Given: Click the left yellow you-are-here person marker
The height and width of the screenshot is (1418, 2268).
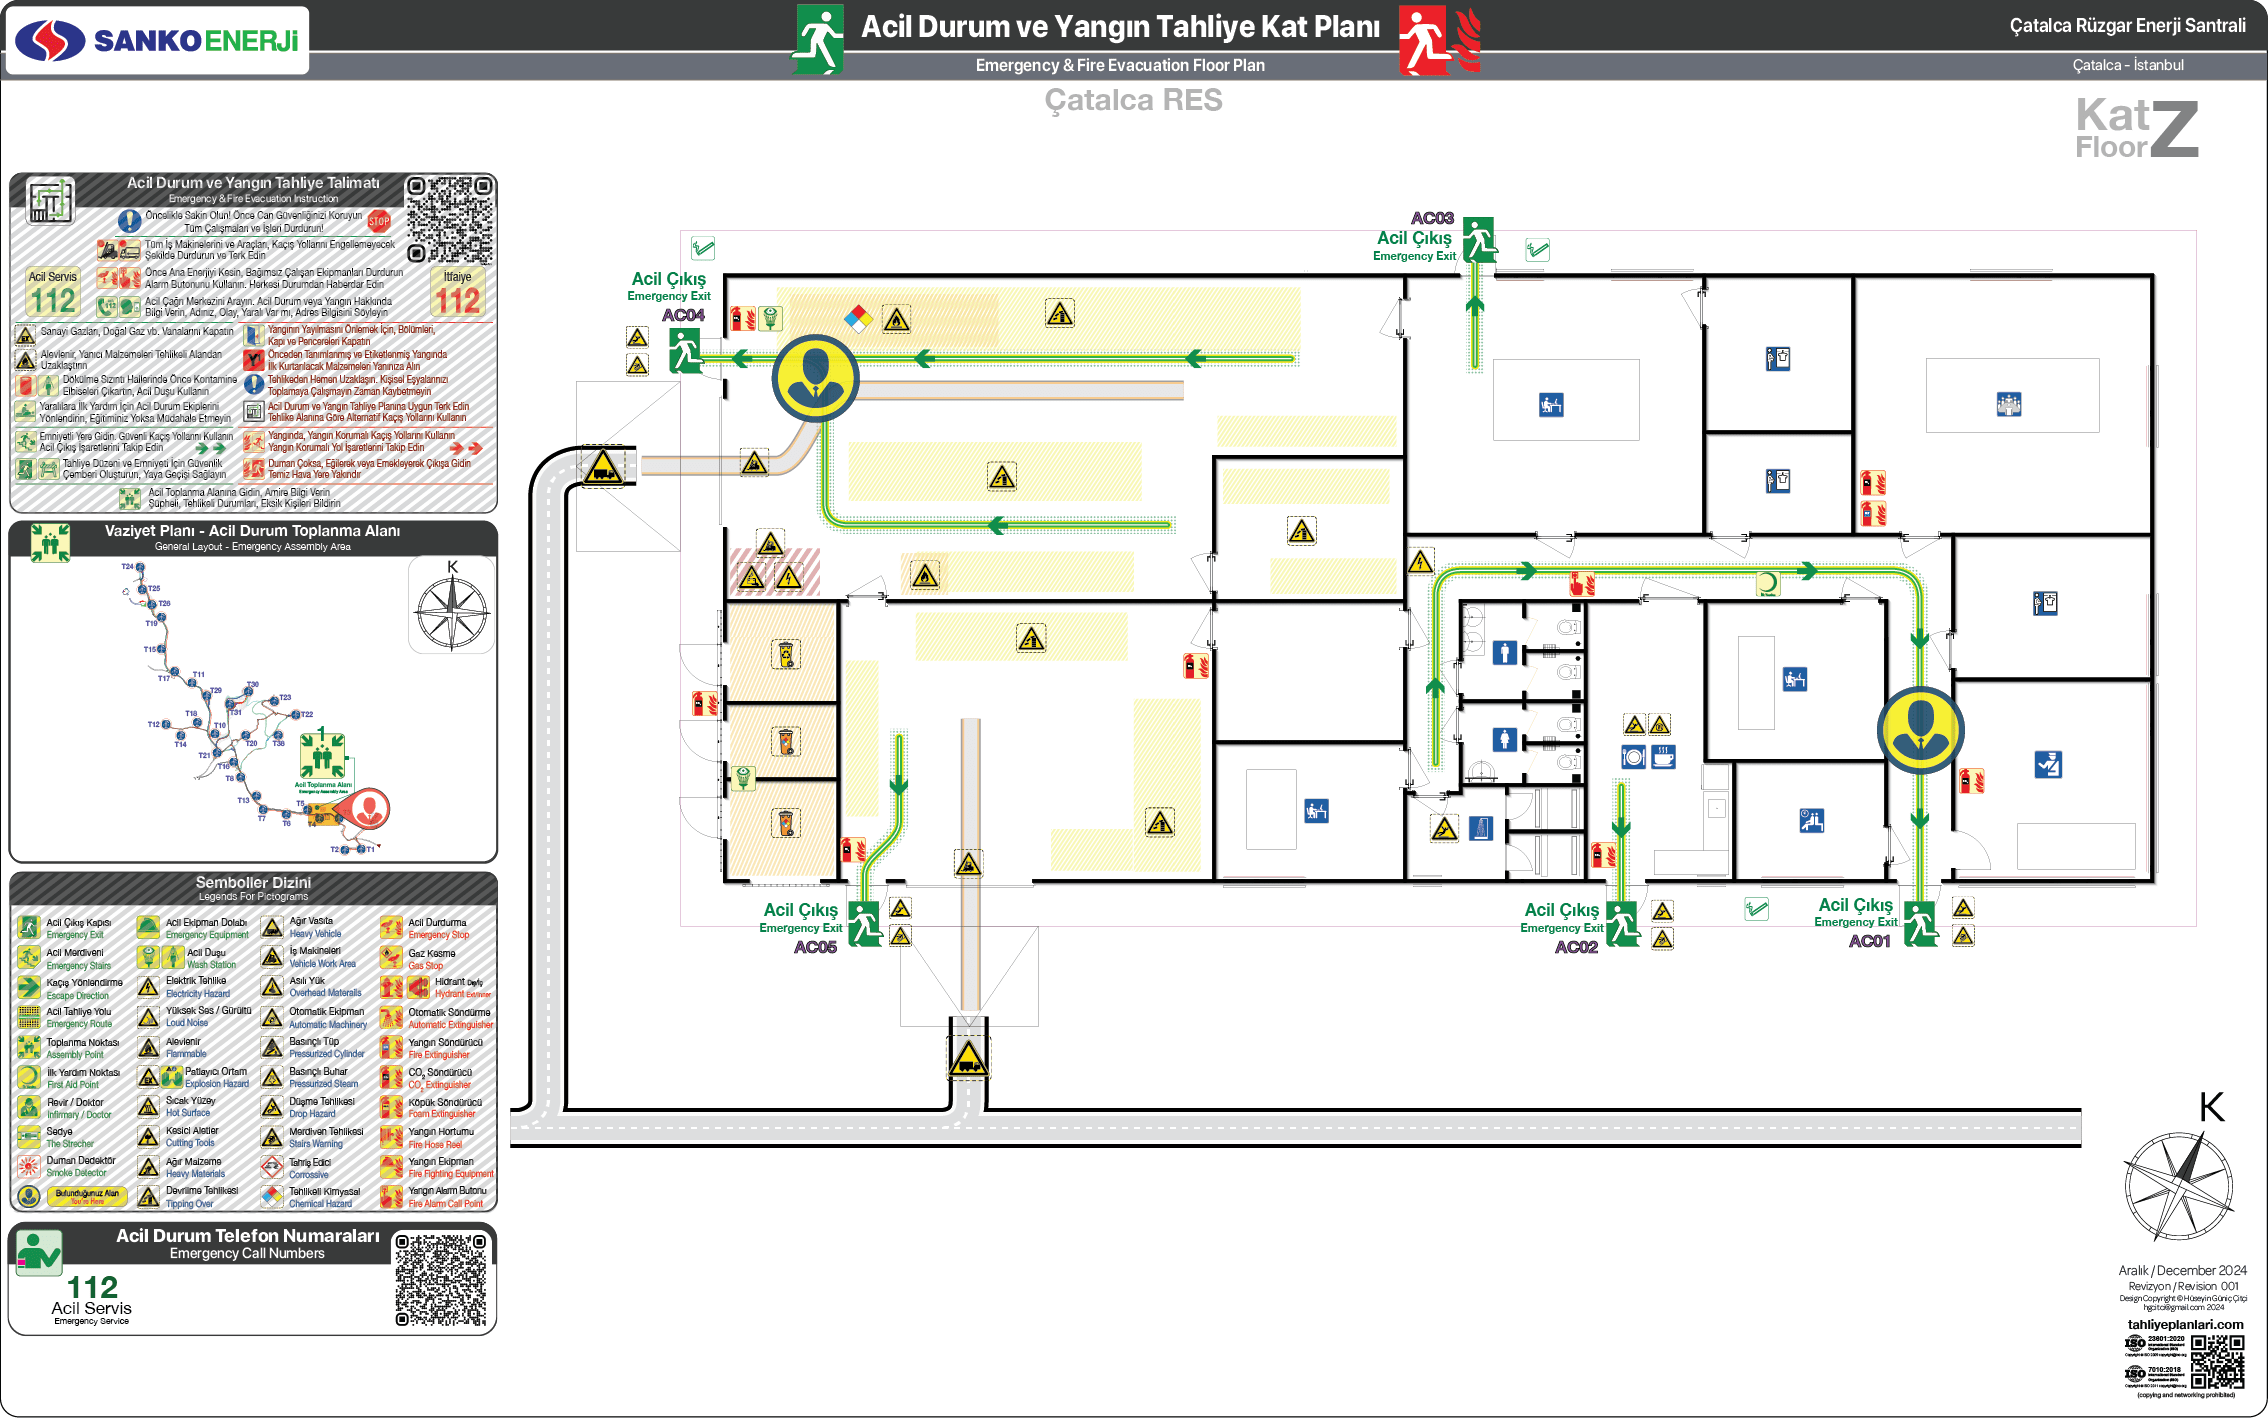Looking at the screenshot, I should click(816, 378).
